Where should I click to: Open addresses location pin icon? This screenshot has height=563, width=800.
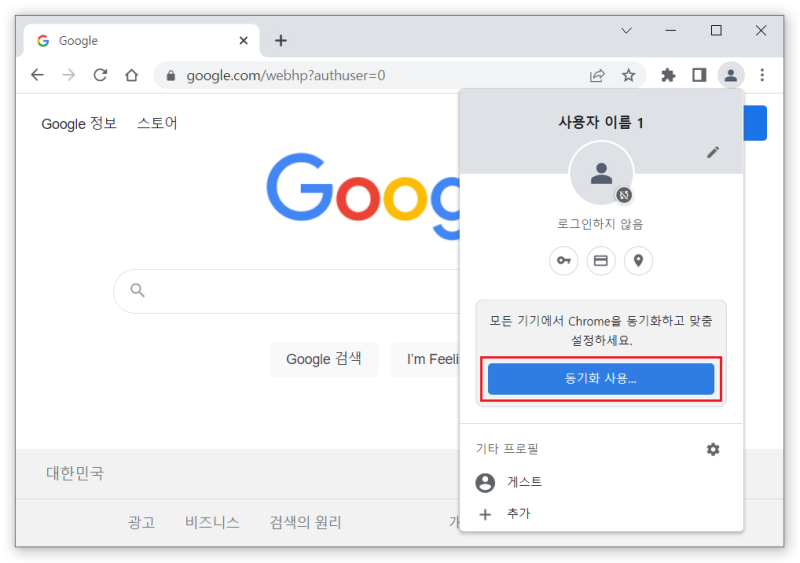[x=638, y=261]
